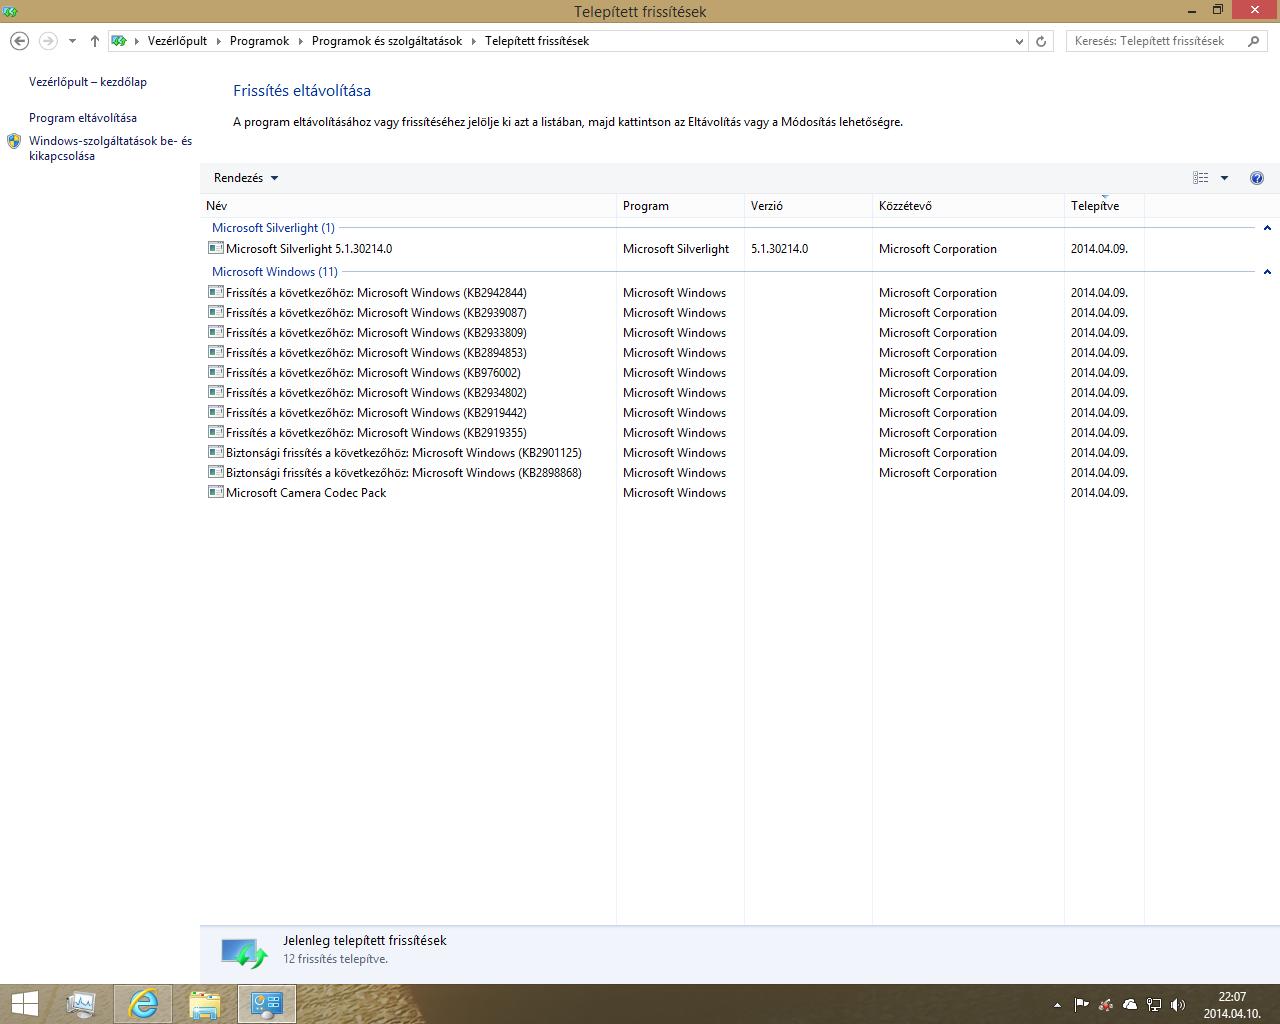Open the first pinned taskbar app icon

(x=81, y=1004)
